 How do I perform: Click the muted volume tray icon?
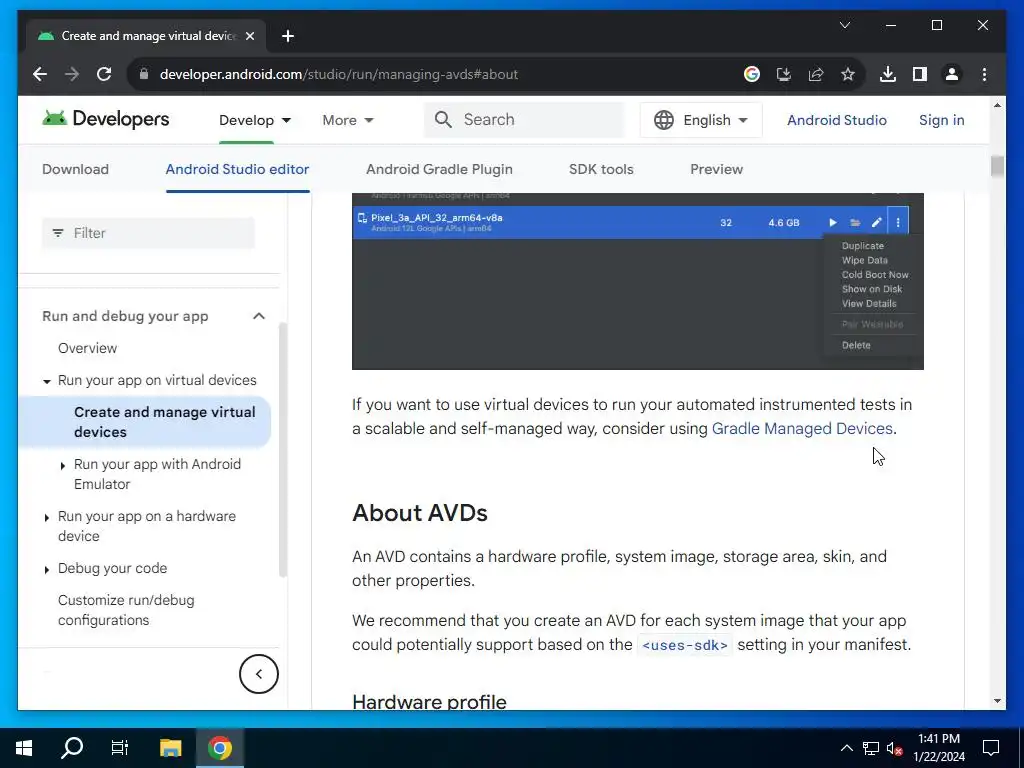(895, 748)
